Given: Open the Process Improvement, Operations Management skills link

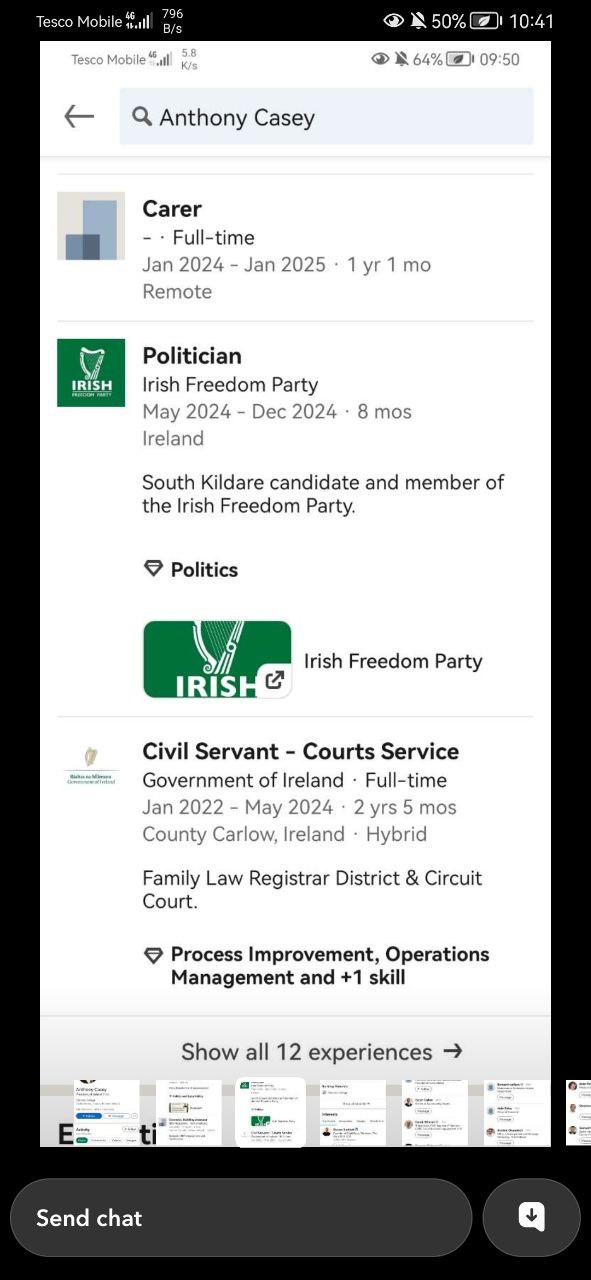Looking at the screenshot, I should click(x=330, y=966).
